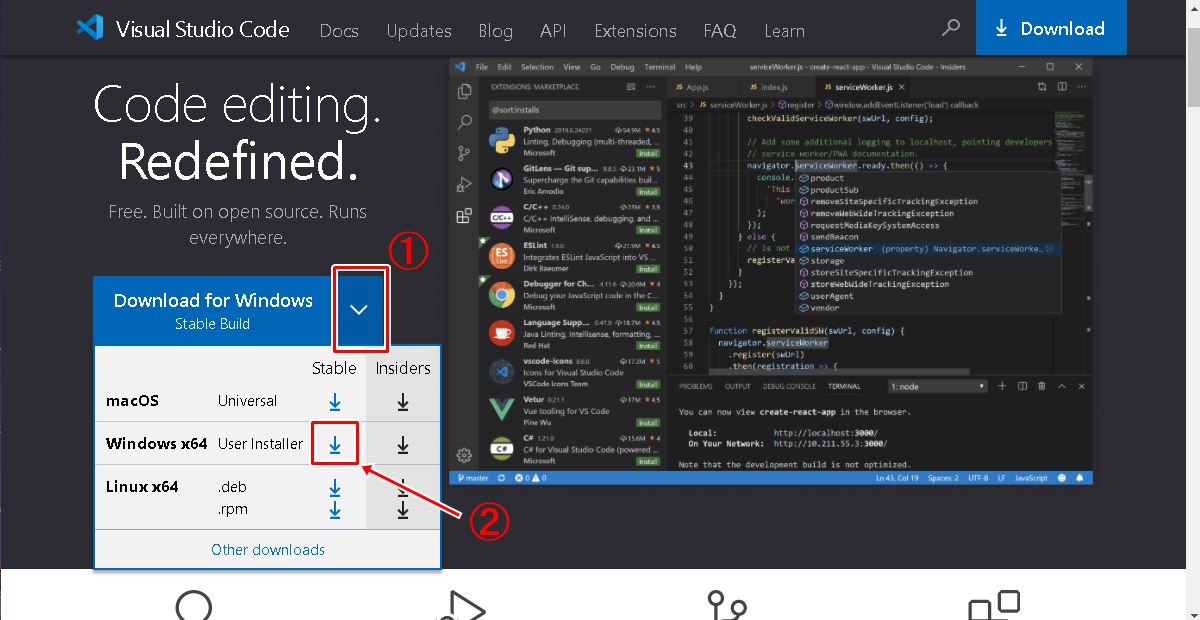Install the ESLint extension
1200x620 pixels.
click(x=647, y=269)
